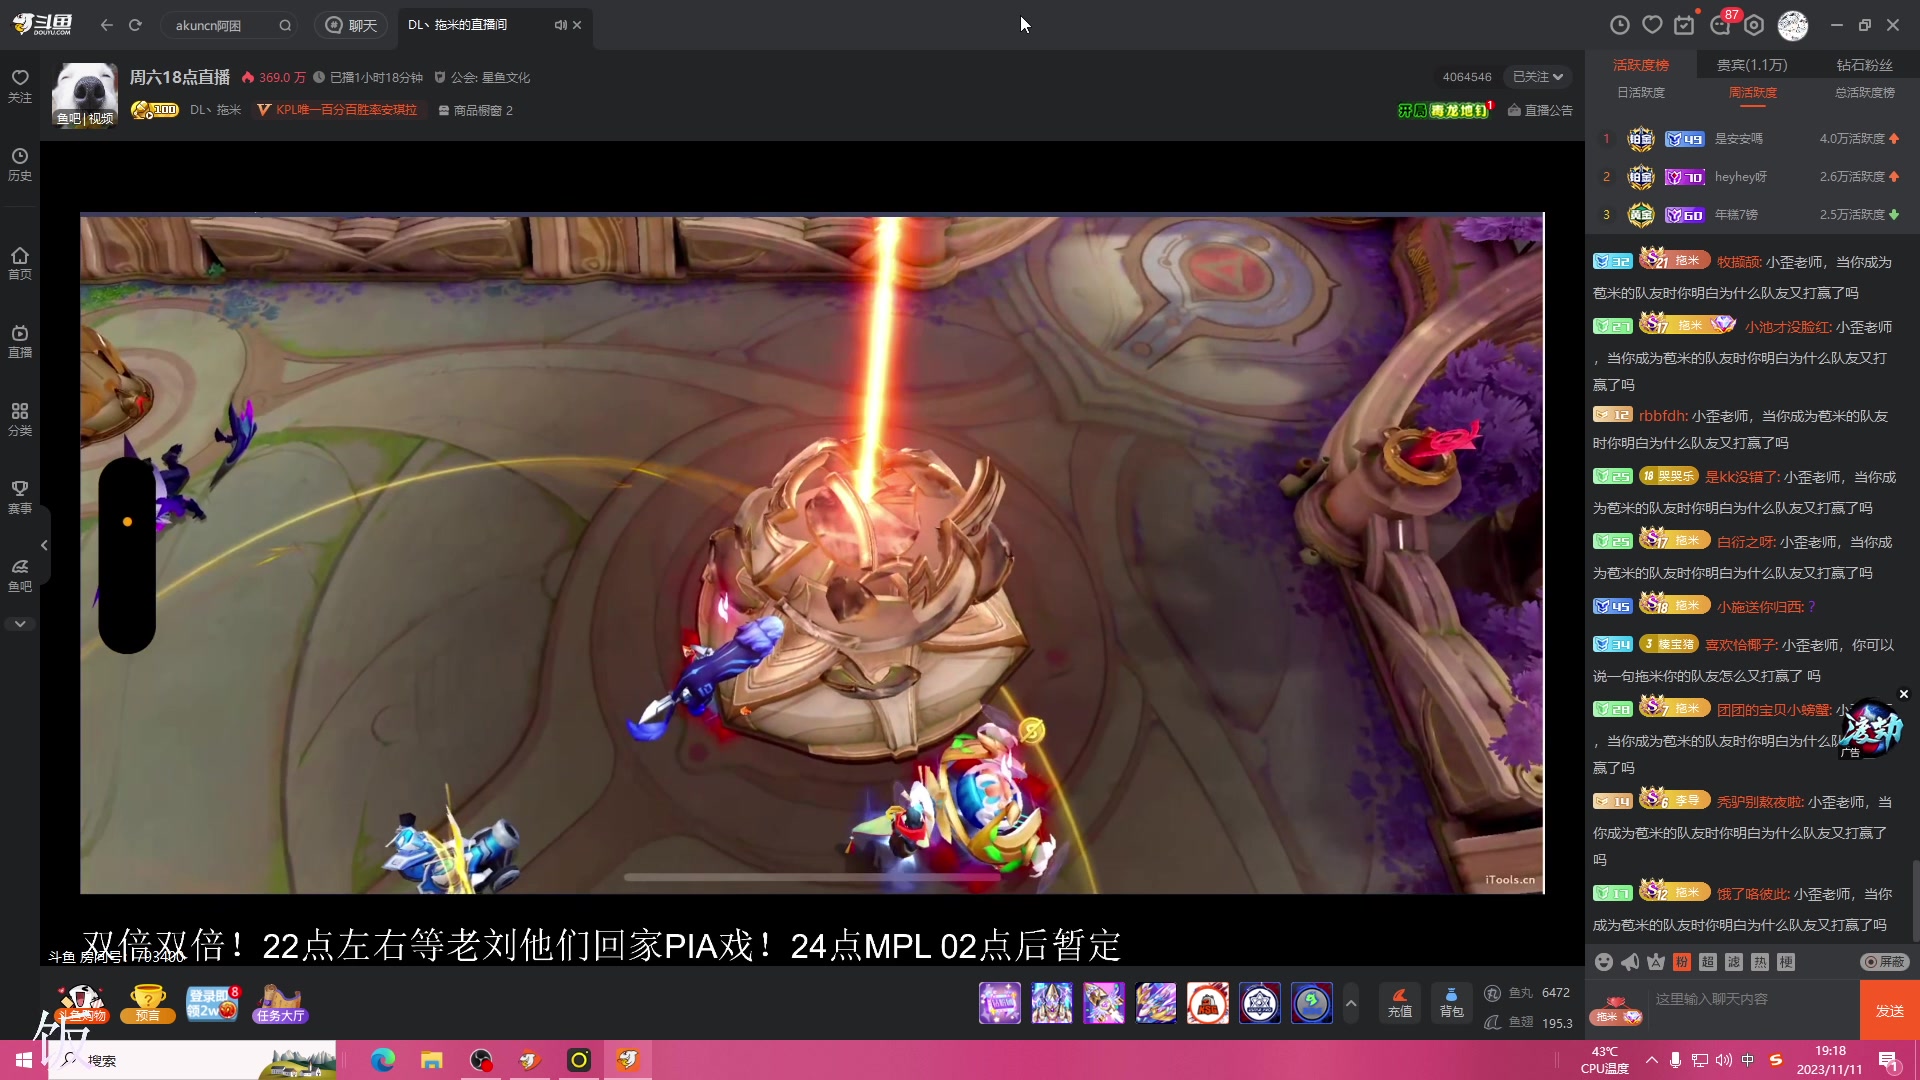This screenshot has width=1920, height=1080.
Task: Open 分类 categories in sidebar
Action: click(20, 420)
